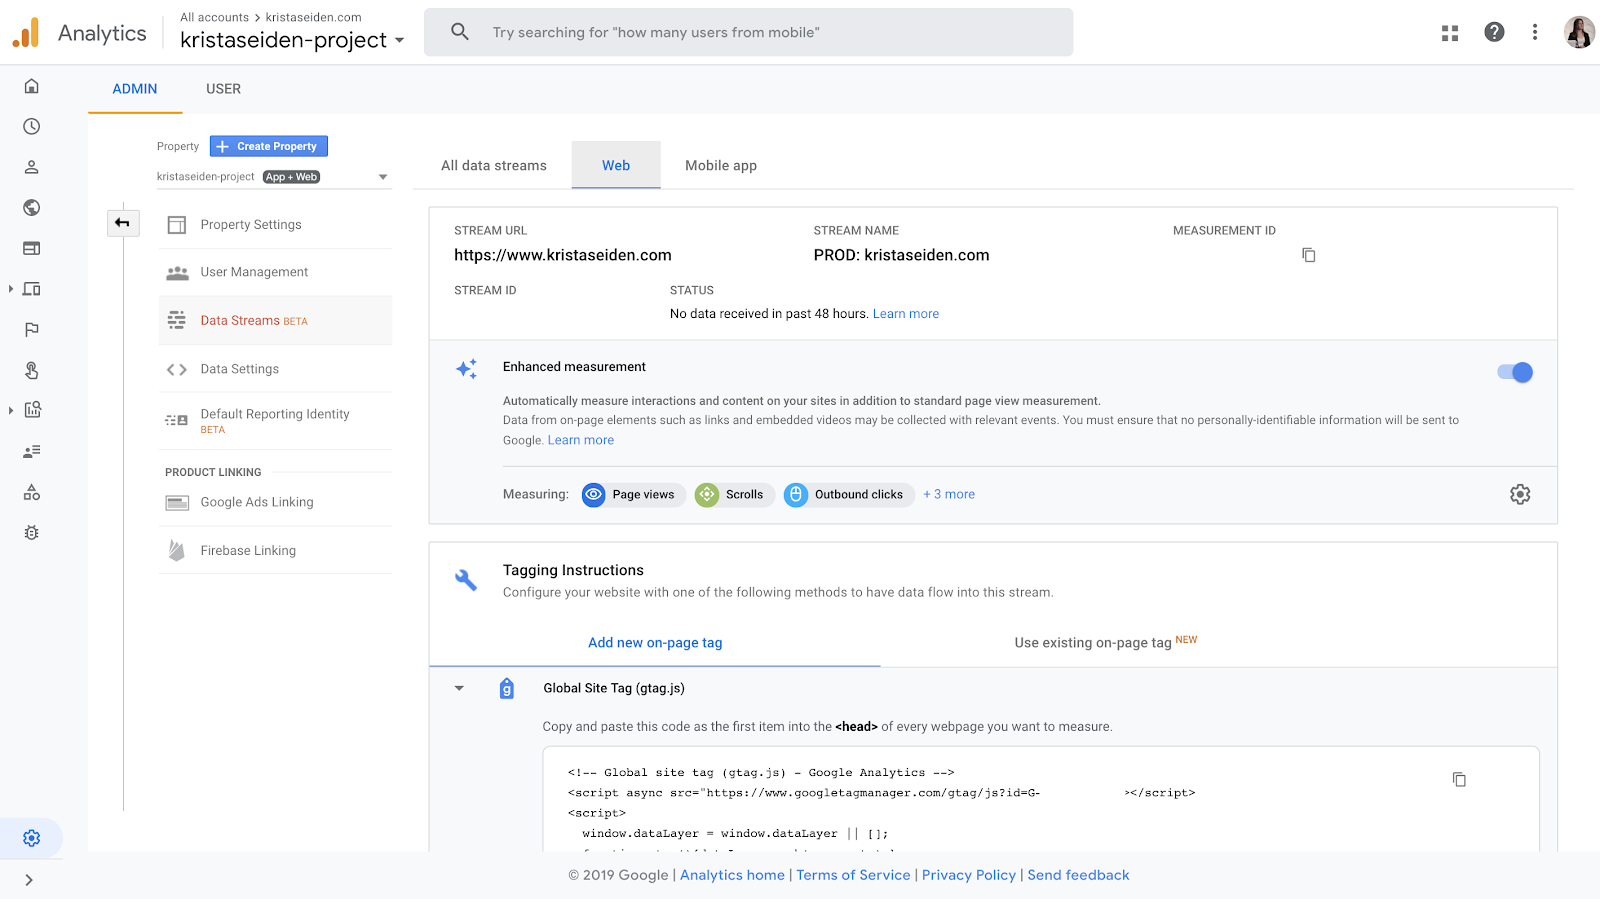Click the stream URL https://www.kristaseiden.com
1600x899 pixels.
(x=563, y=255)
